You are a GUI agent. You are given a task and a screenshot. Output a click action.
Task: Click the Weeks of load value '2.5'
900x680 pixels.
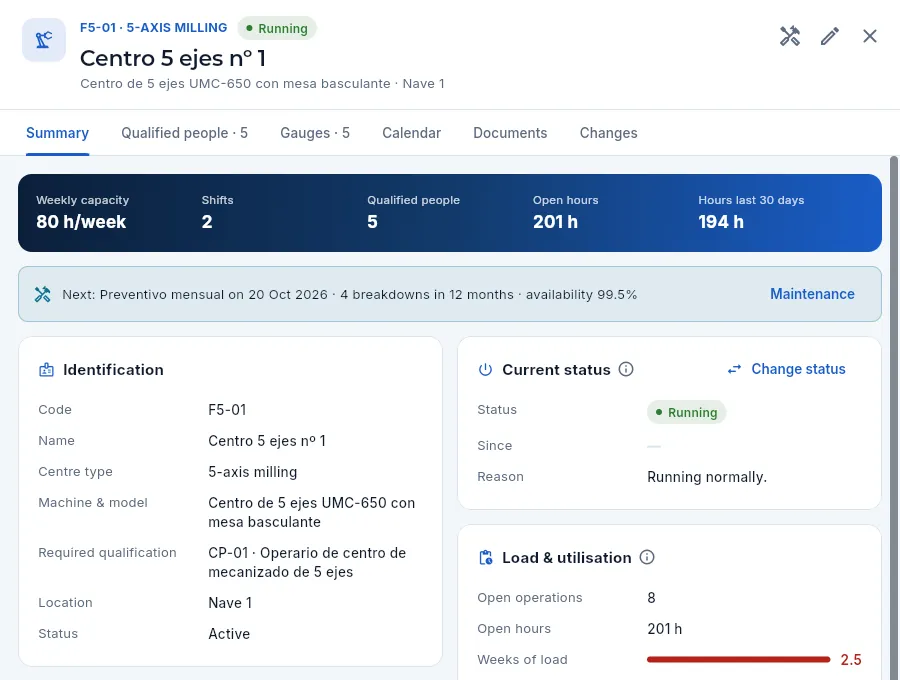851,659
